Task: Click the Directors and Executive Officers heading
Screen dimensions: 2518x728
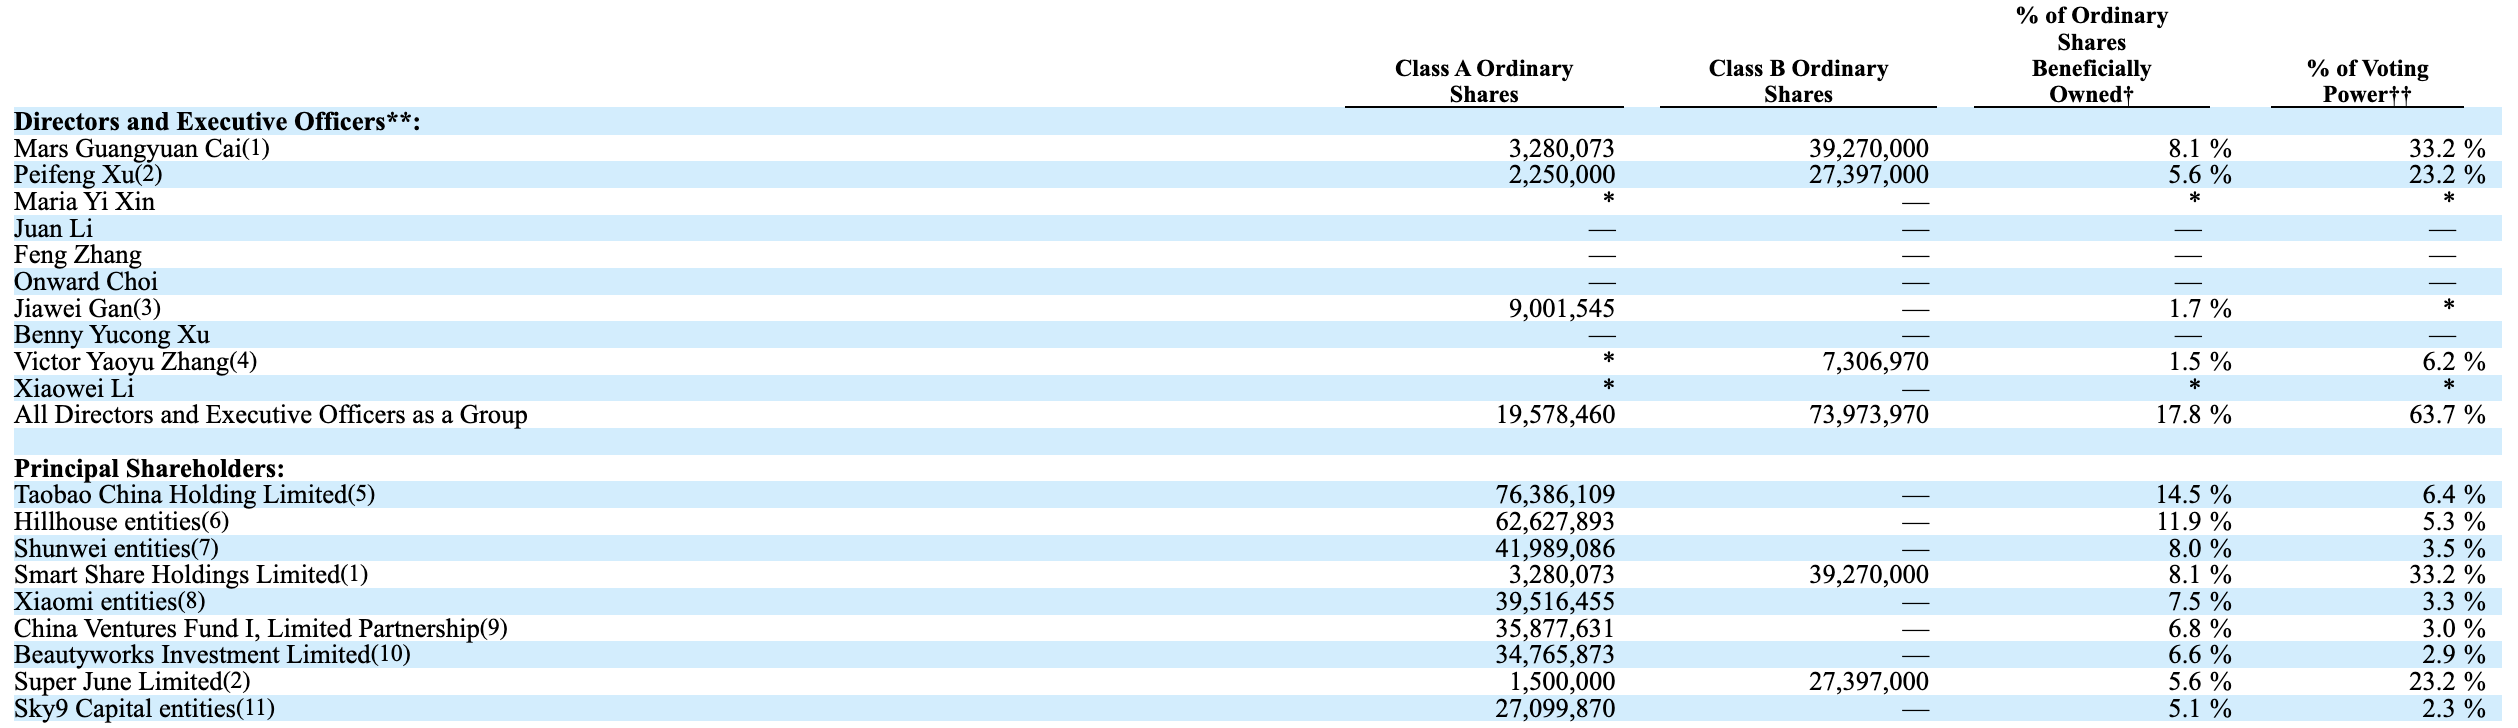Action: [x=217, y=122]
